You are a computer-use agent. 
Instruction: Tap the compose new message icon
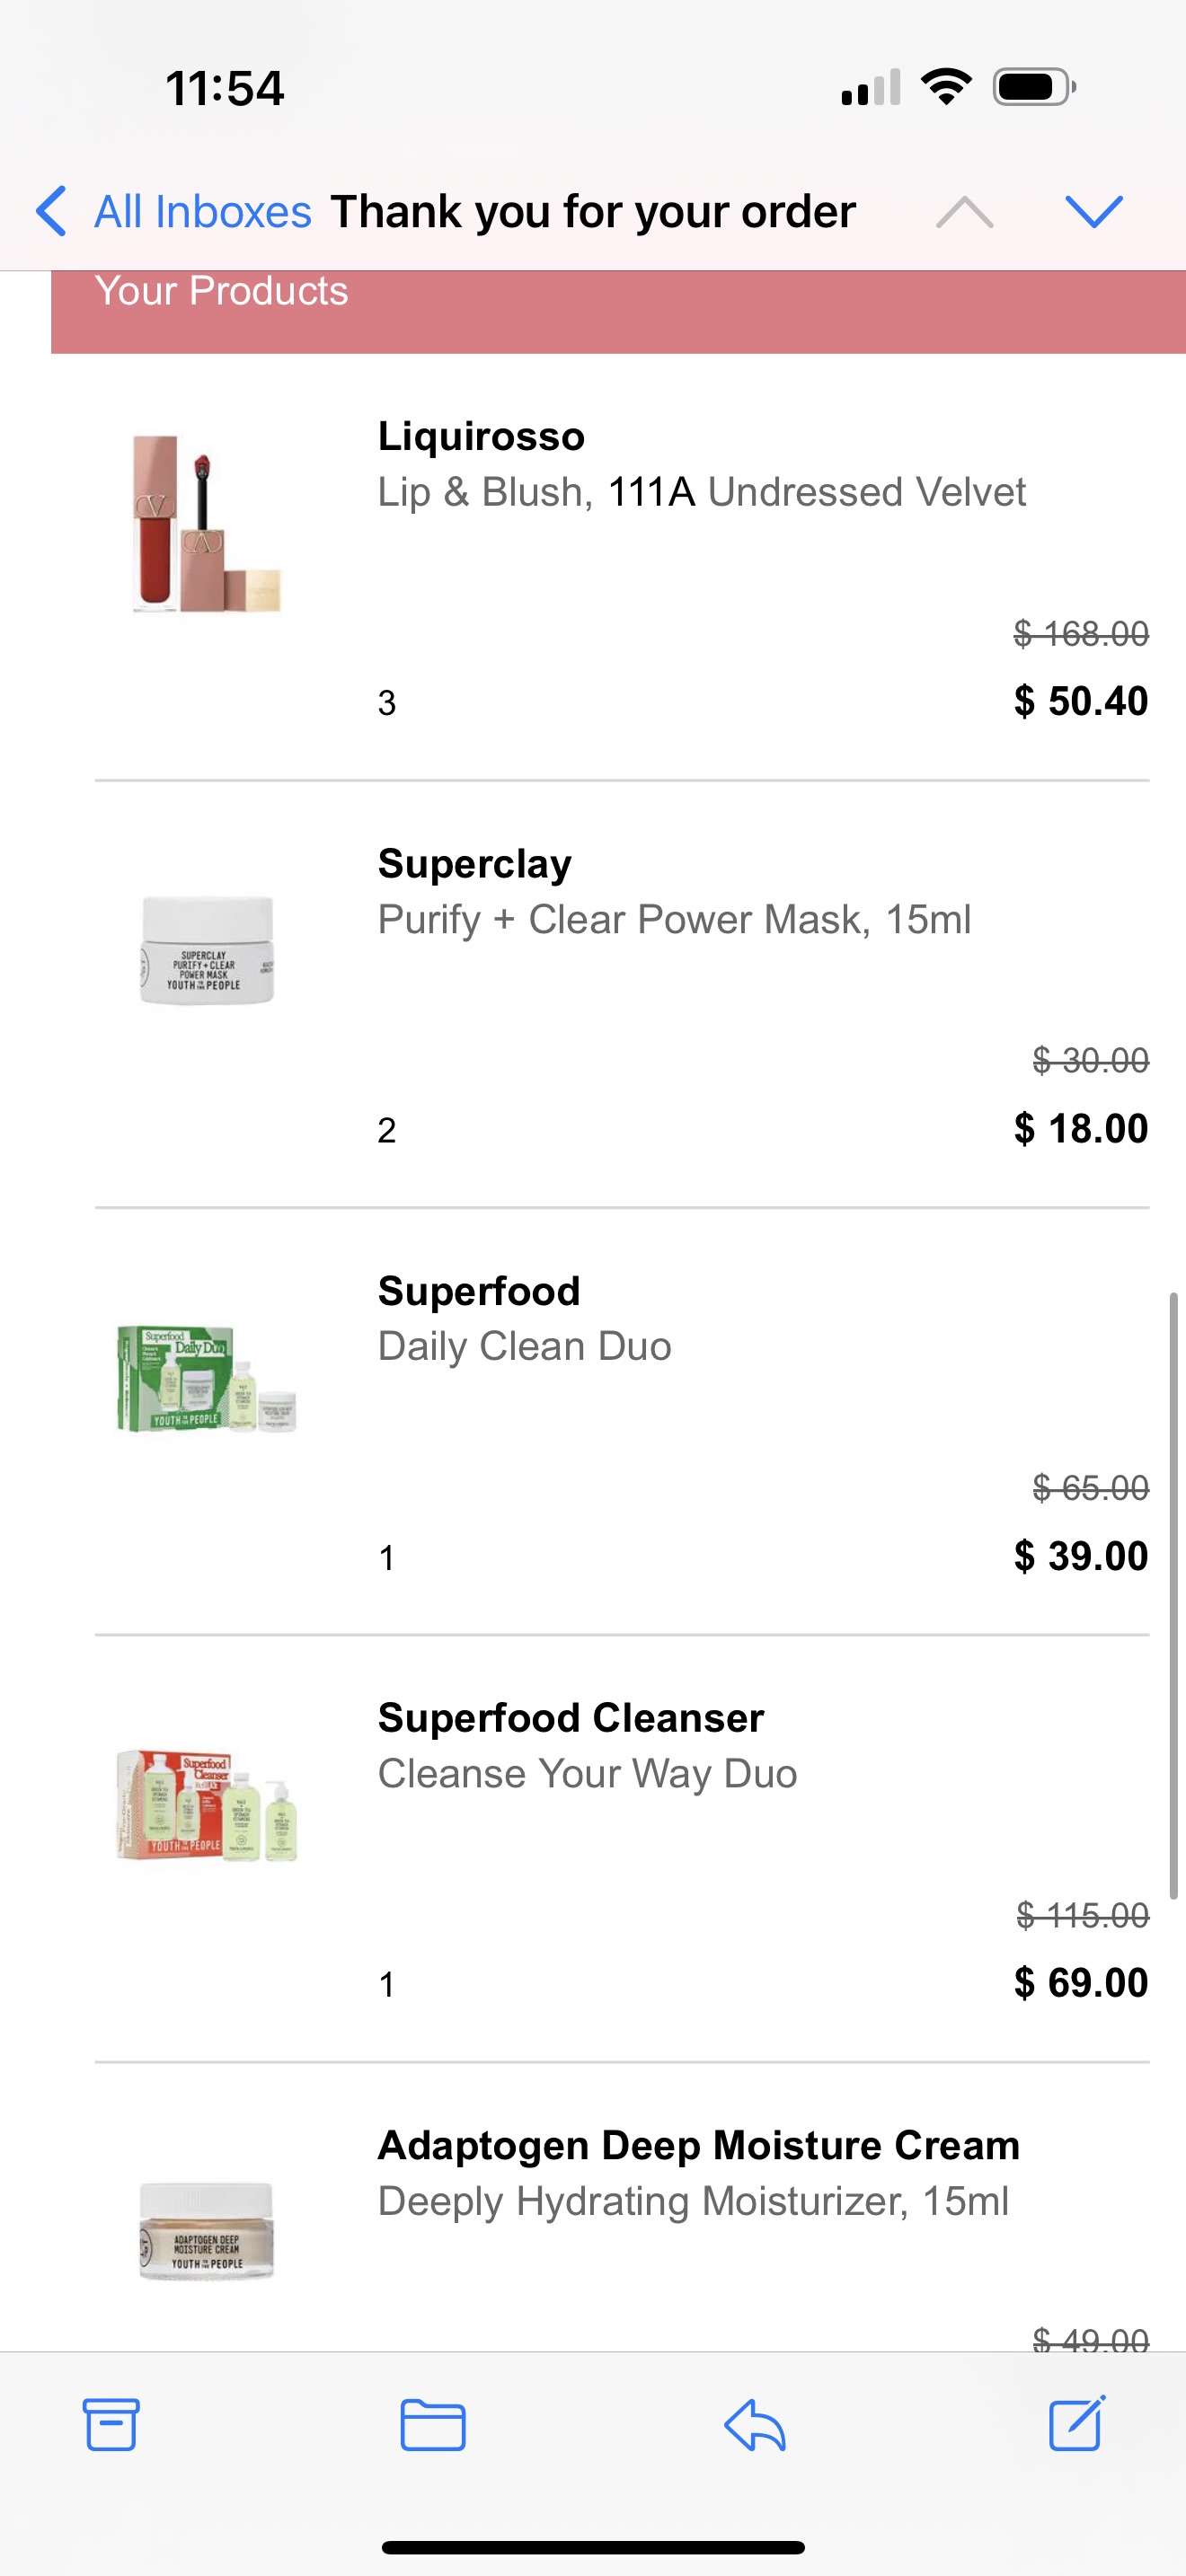pyautogui.click(x=1077, y=2422)
